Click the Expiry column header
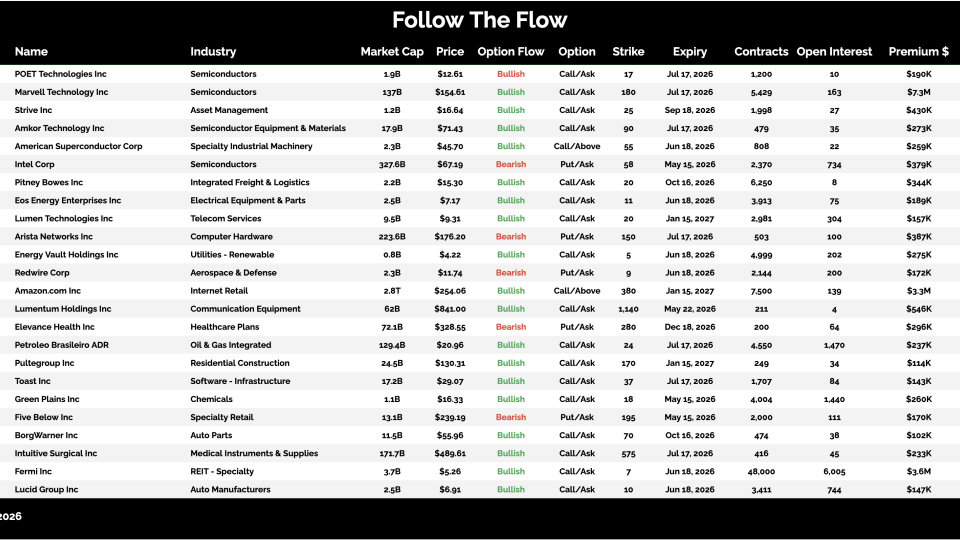This screenshot has height=540, width=960. click(x=690, y=52)
